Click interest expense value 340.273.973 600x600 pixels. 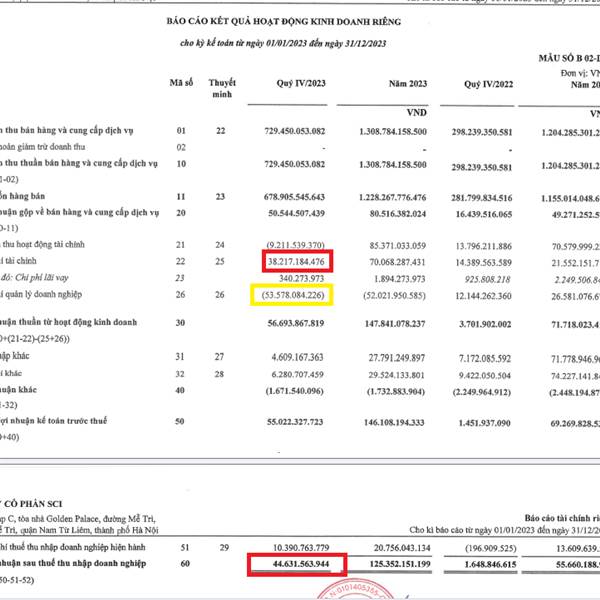302,278
